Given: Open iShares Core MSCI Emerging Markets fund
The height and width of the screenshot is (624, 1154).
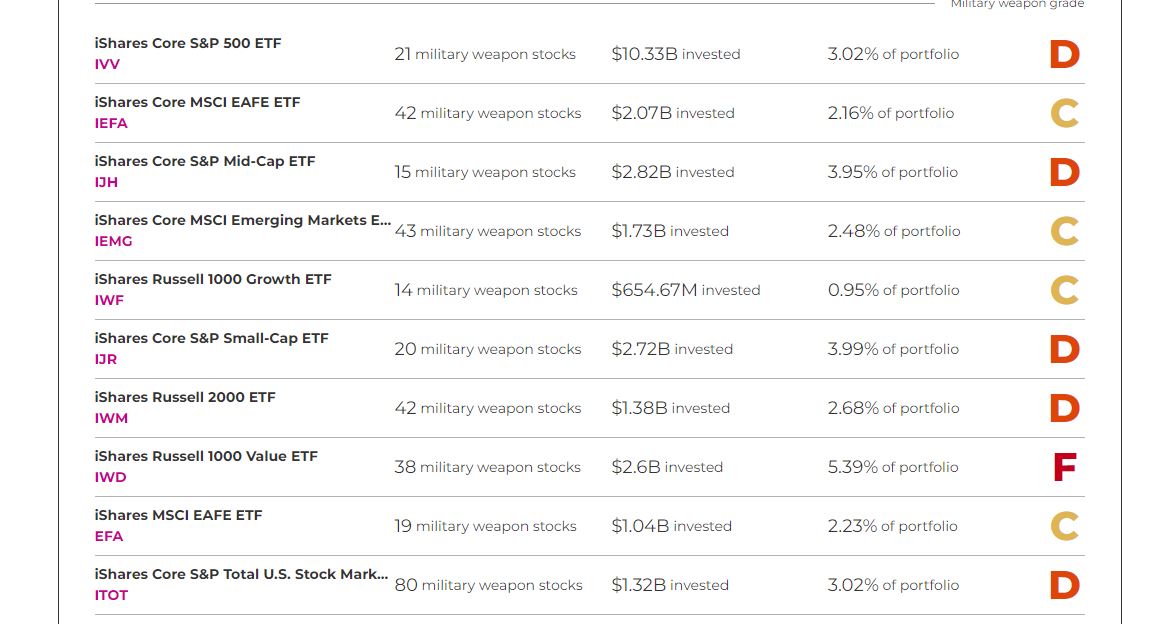Looking at the screenshot, I should [242, 220].
